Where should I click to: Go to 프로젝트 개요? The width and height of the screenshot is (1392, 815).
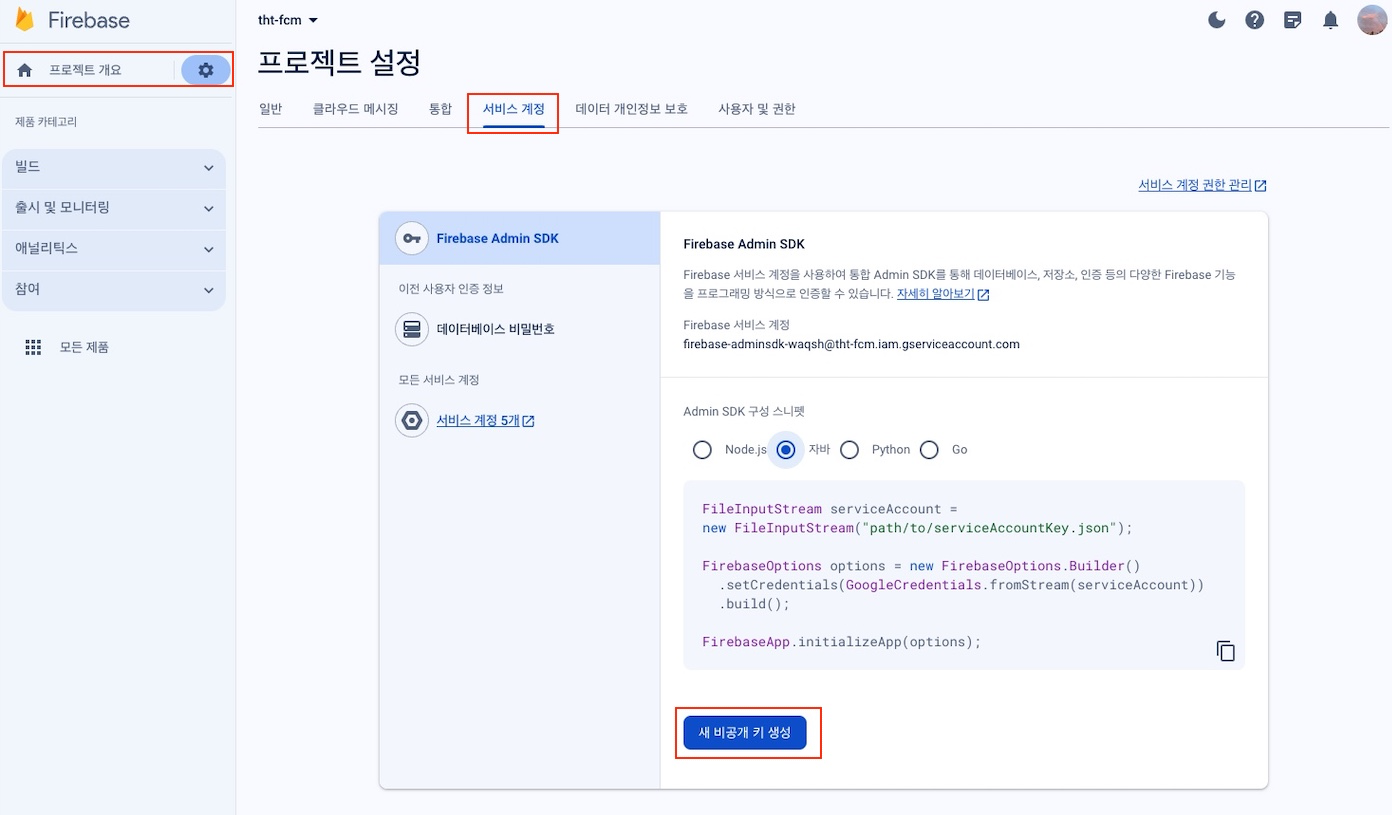[86, 70]
